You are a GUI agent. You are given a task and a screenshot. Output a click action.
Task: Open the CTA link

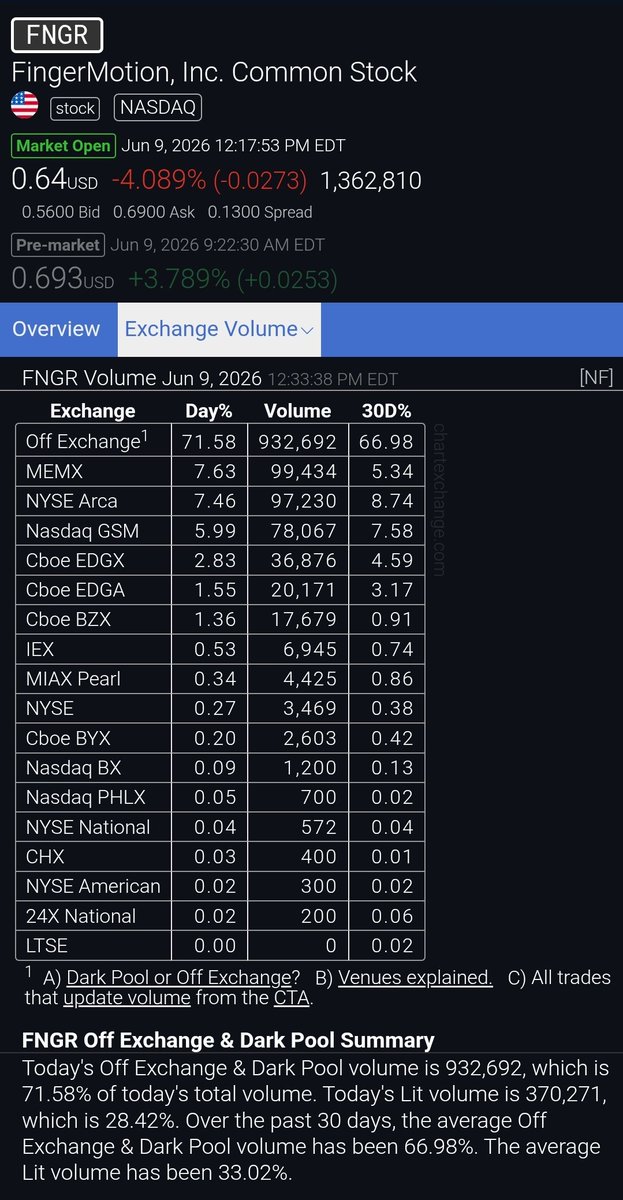285,997
